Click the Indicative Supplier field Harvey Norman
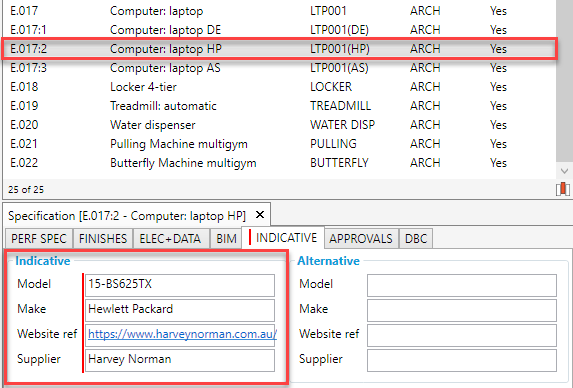The height and width of the screenshot is (388, 573). coord(180,360)
